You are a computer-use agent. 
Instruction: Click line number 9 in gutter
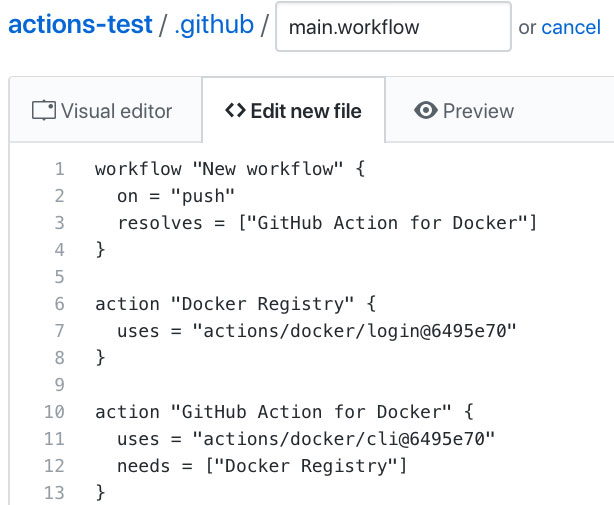[x=59, y=385]
